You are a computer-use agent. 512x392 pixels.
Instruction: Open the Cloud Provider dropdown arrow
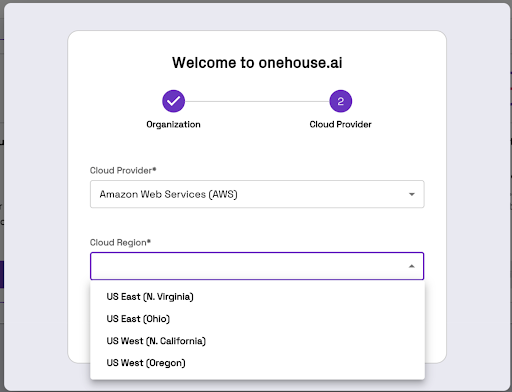coord(412,194)
